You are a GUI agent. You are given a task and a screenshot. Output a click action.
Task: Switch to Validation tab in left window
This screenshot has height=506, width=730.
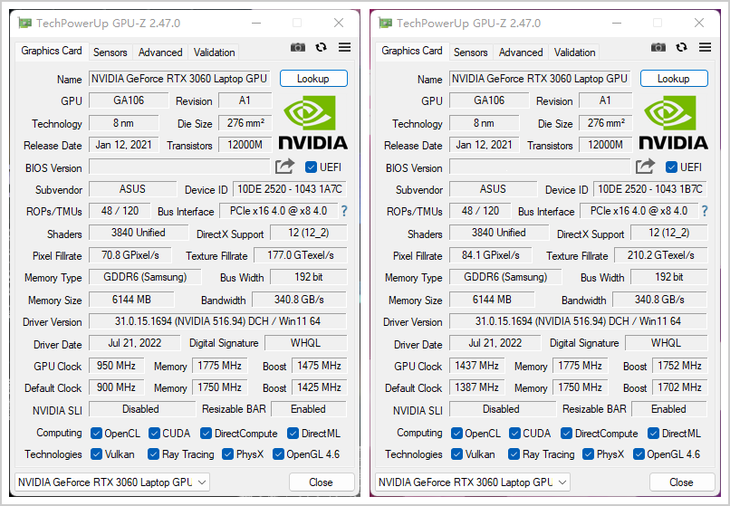coord(214,52)
